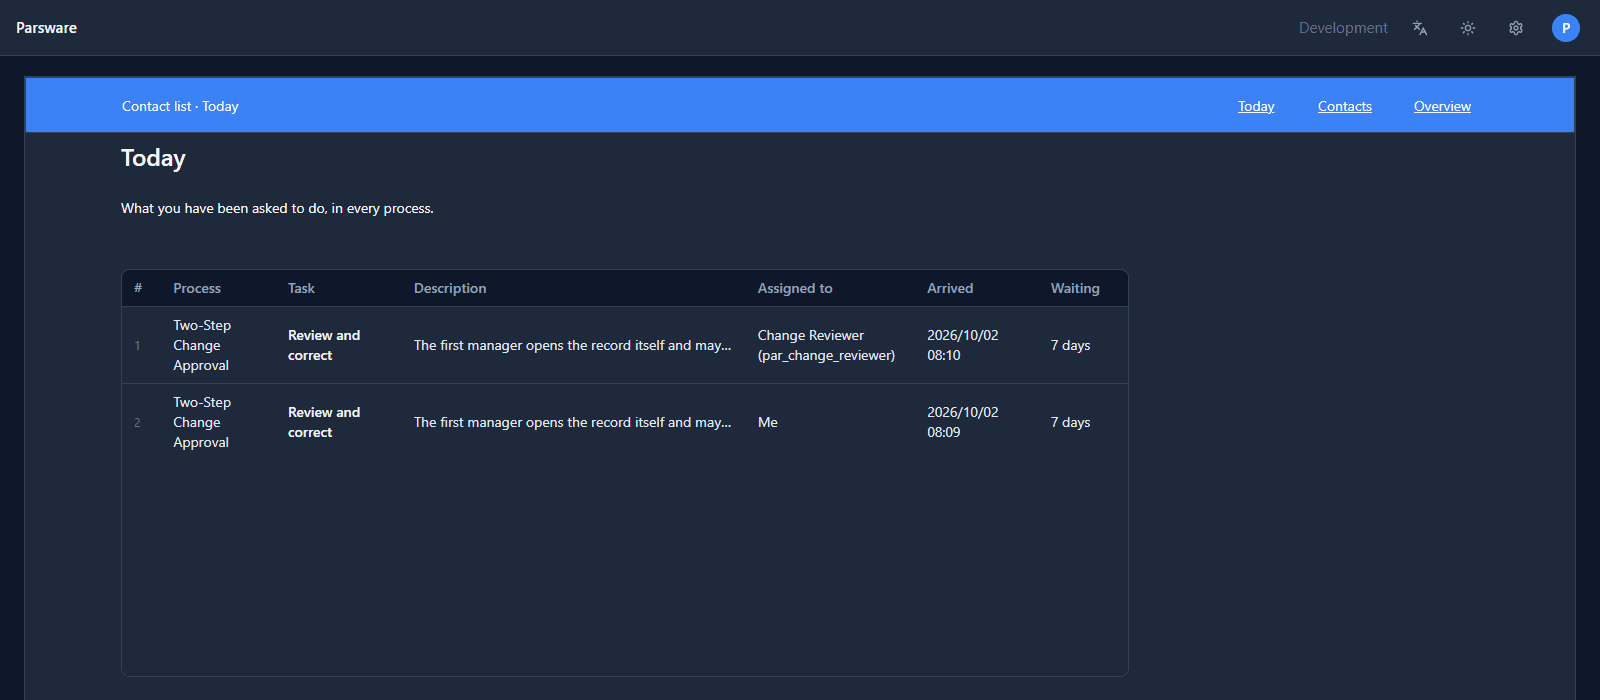Screen dimensions: 1600x700
Task: Click the Parsware logo text
Action: point(46,28)
